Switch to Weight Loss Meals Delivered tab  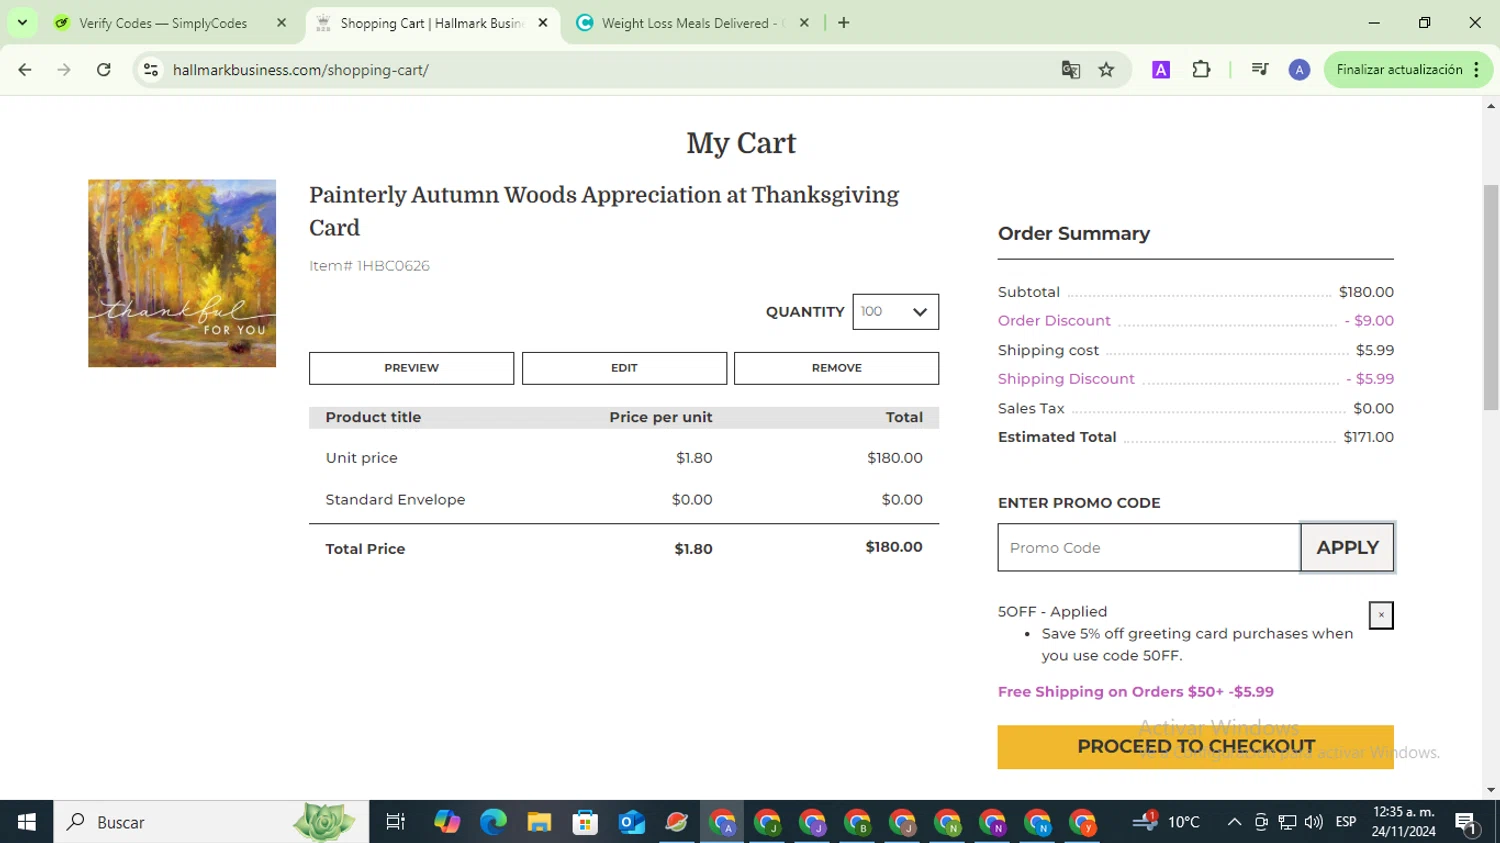pyautogui.click(x=693, y=23)
